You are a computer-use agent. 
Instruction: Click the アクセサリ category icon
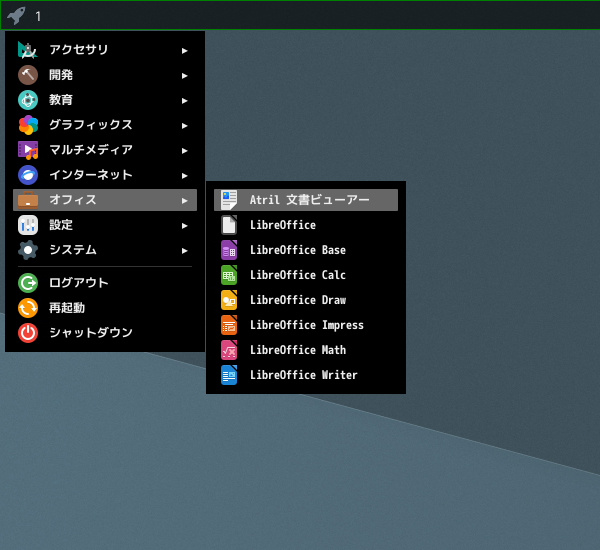pyautogui.click(x=28, y=50)
